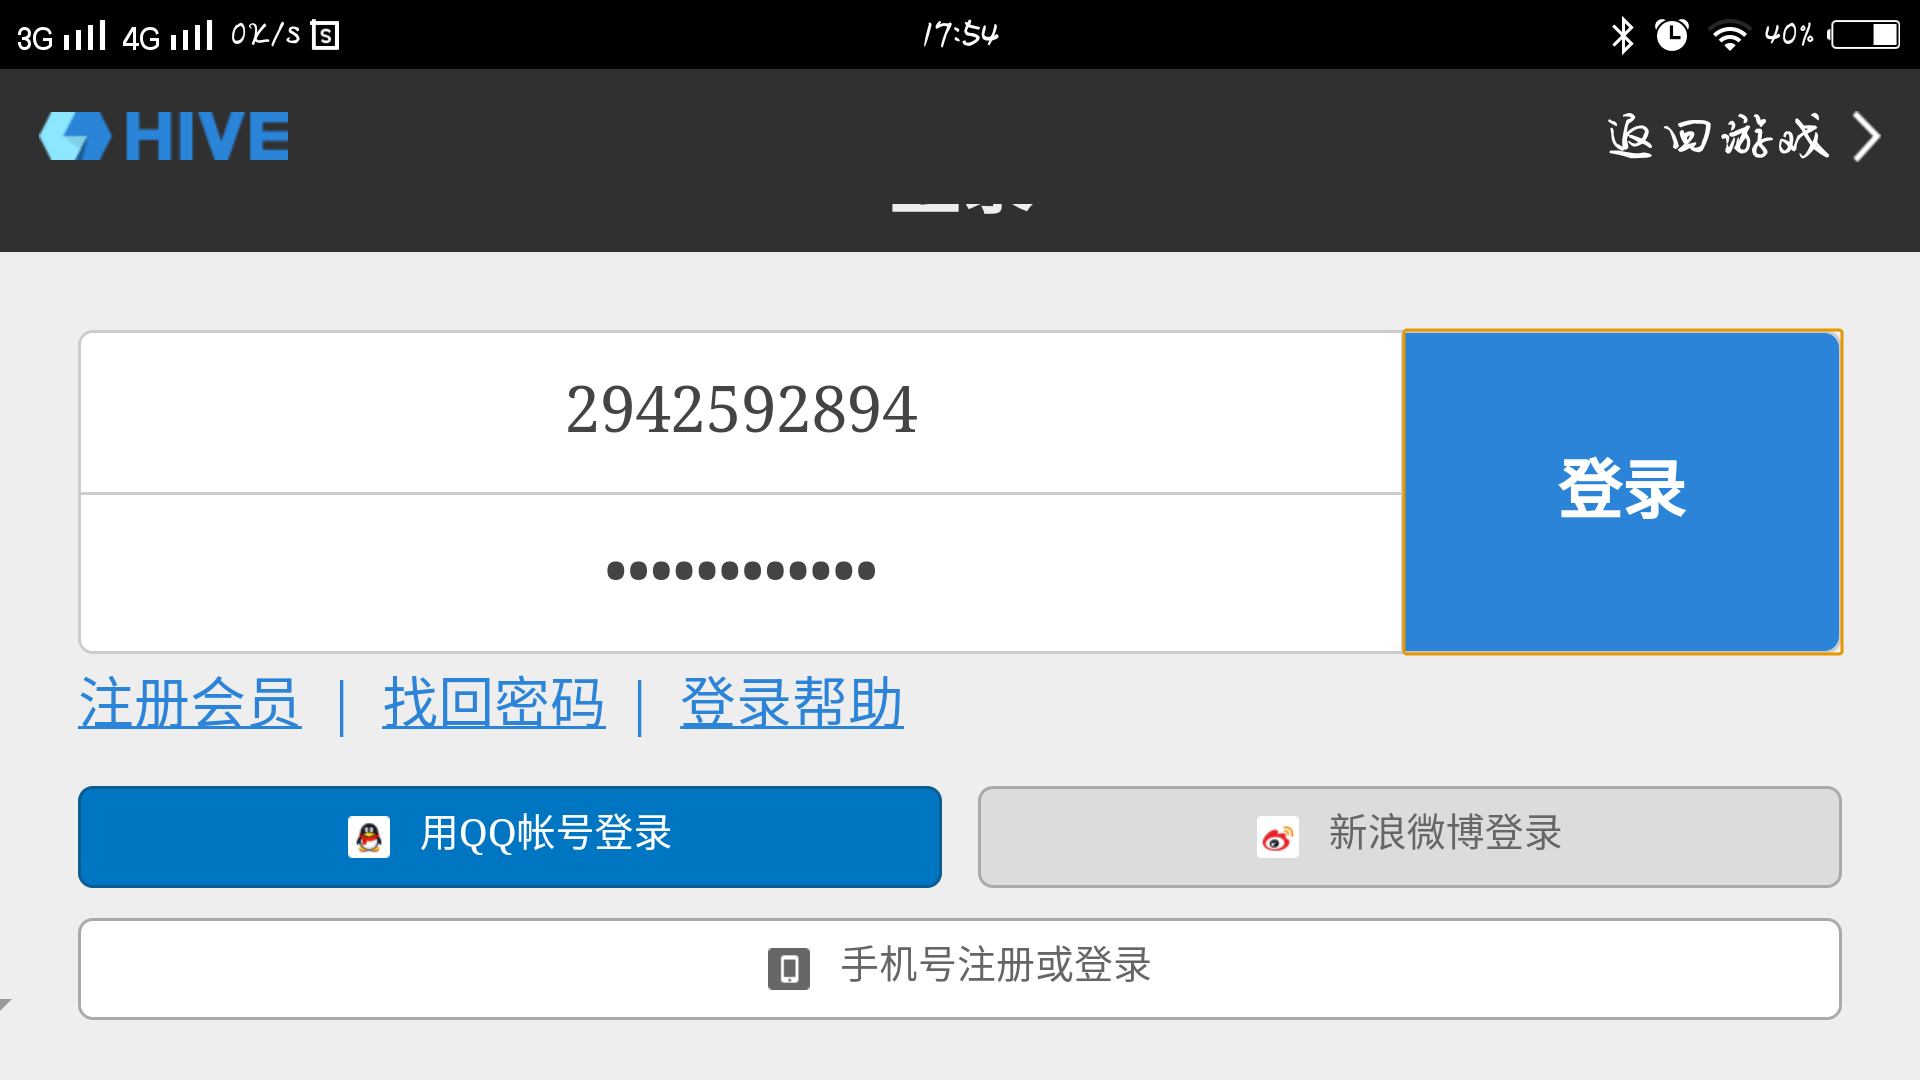Tap the battery indicator icon

pos(1865,35)
